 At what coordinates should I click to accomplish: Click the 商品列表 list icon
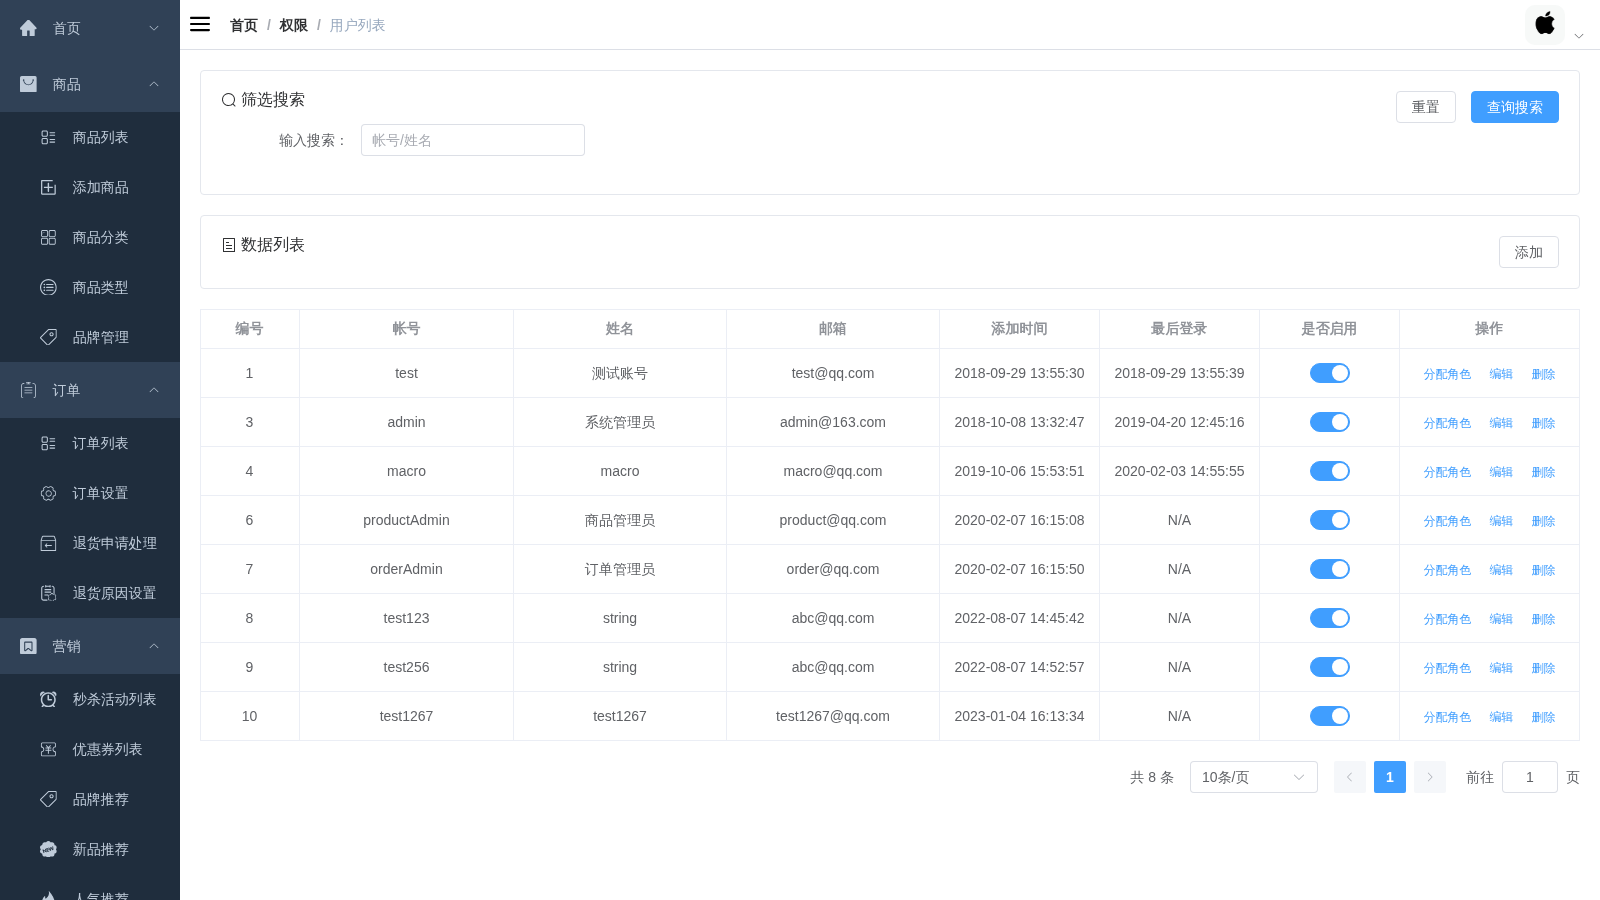click(48, 137)
